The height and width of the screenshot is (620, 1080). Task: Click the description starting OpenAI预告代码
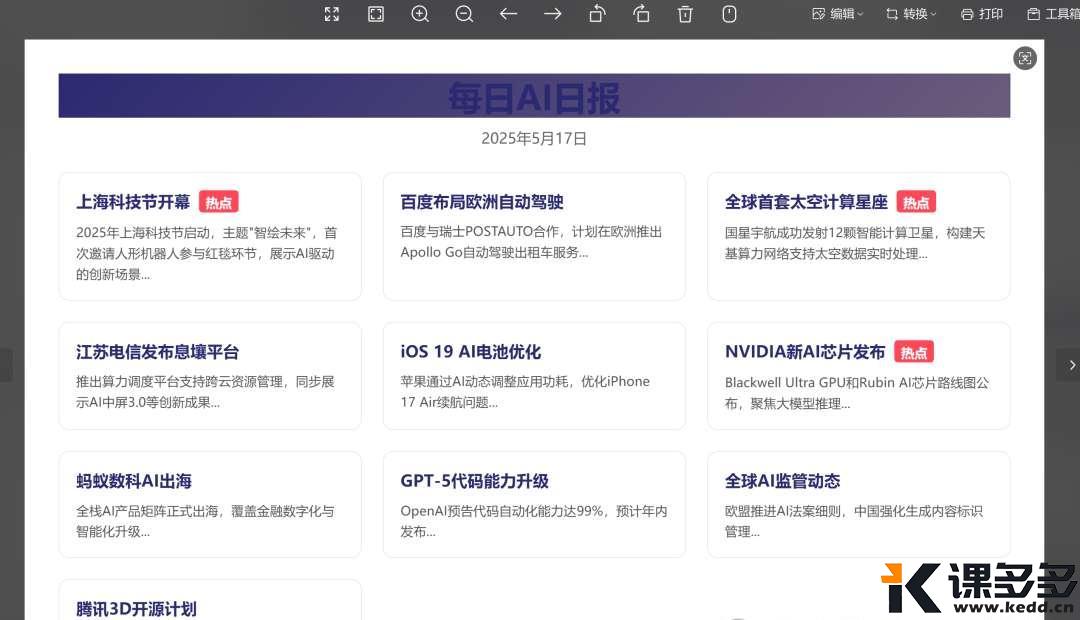(534, 521)
